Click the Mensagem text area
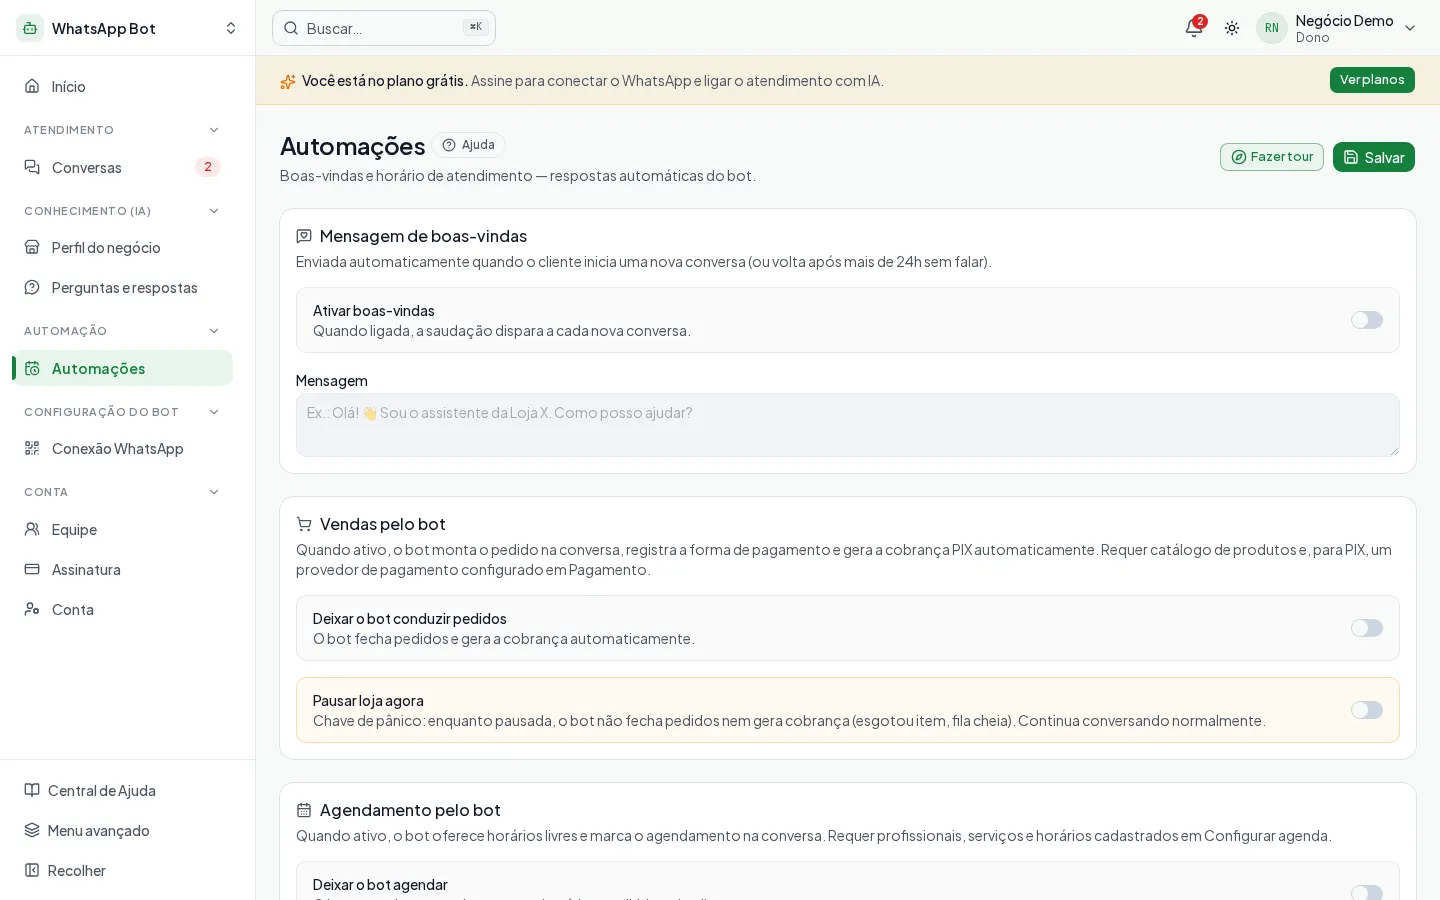Screen dimensions: 1440x900 pos(848,425)
